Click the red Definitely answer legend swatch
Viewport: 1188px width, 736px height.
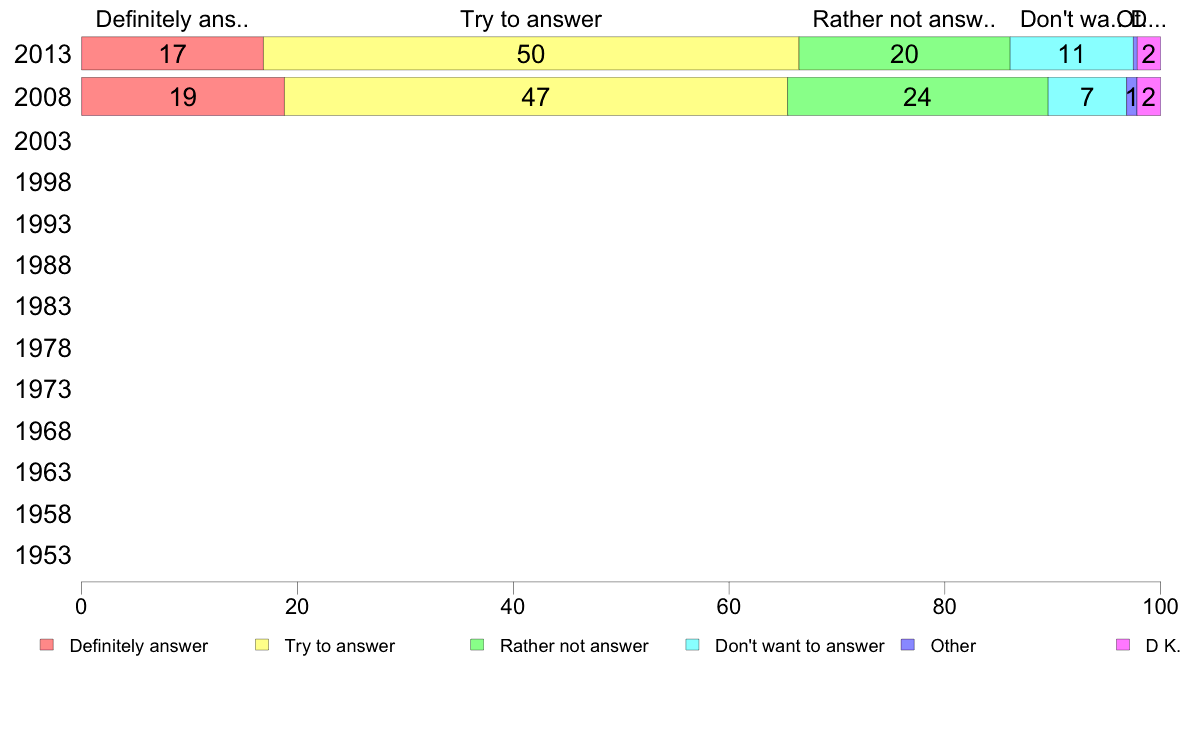point(47,645)
